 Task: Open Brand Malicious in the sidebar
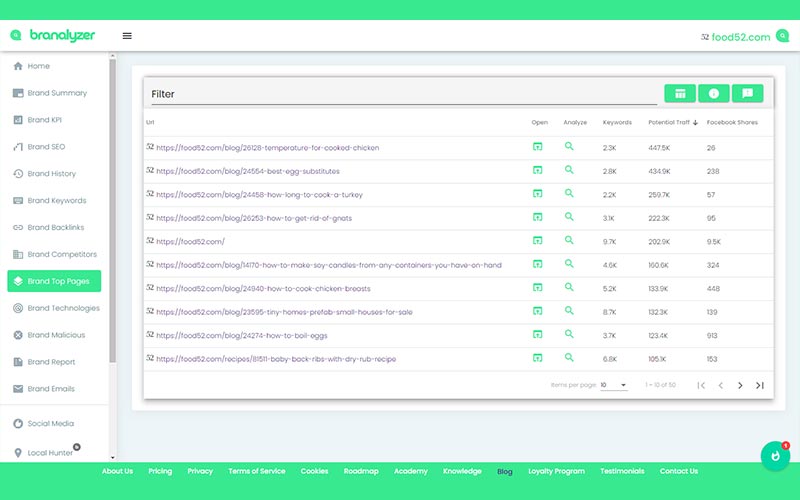[x=49, y=335]
